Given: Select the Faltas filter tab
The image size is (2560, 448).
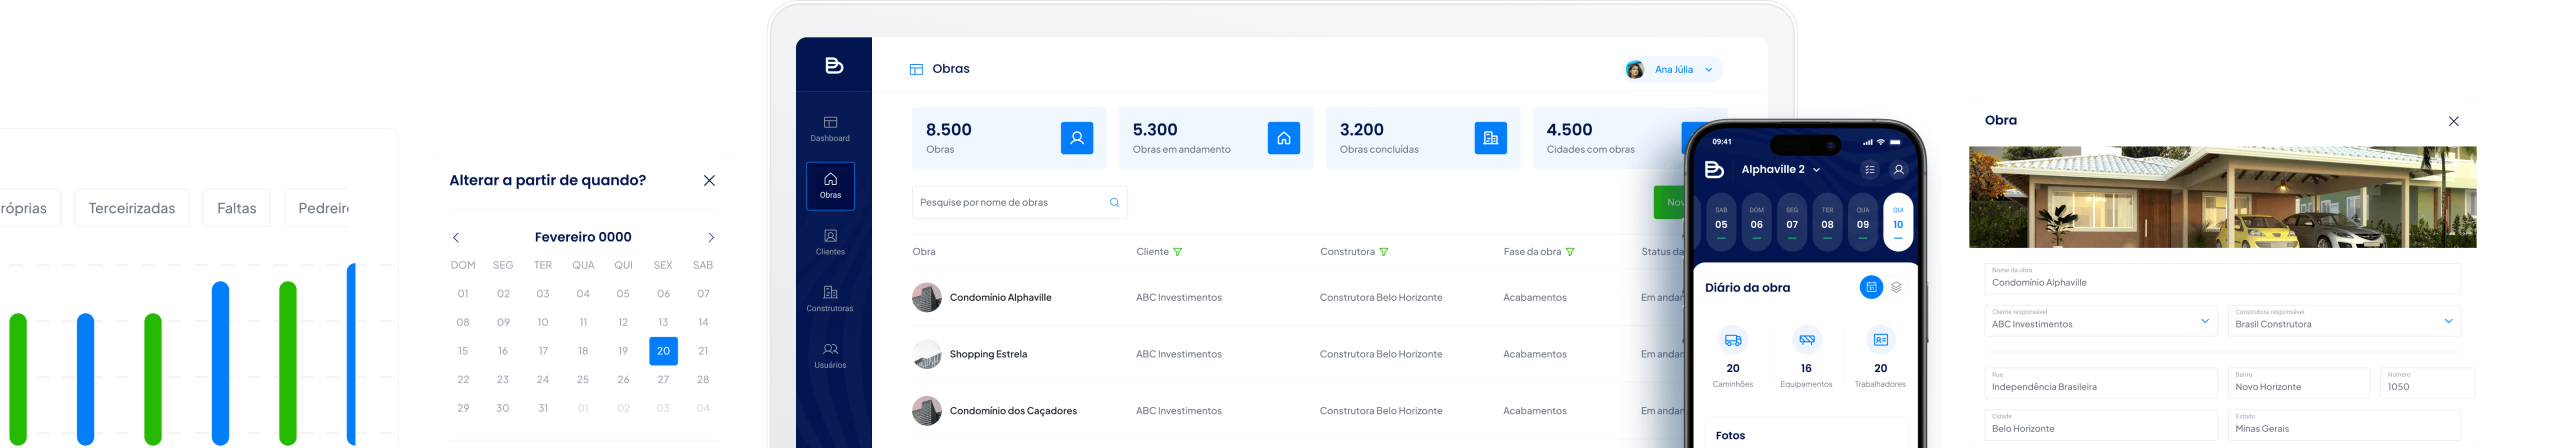Looking at the screenshot, I should tap(237, 208).
